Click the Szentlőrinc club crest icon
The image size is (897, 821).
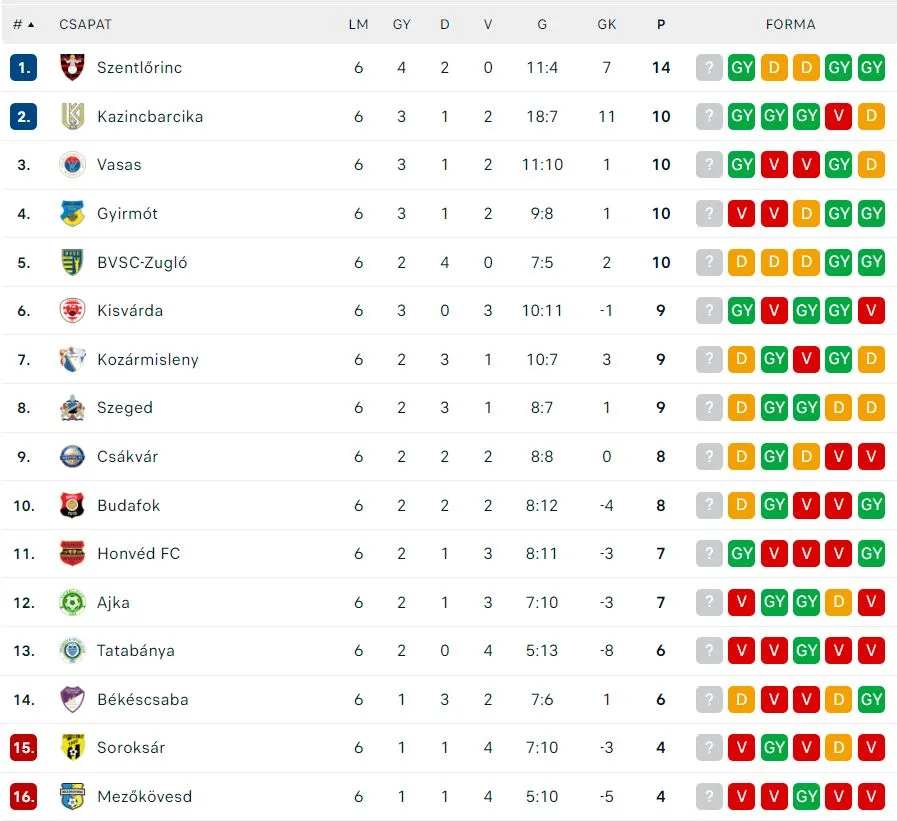[x=72, y=67]
